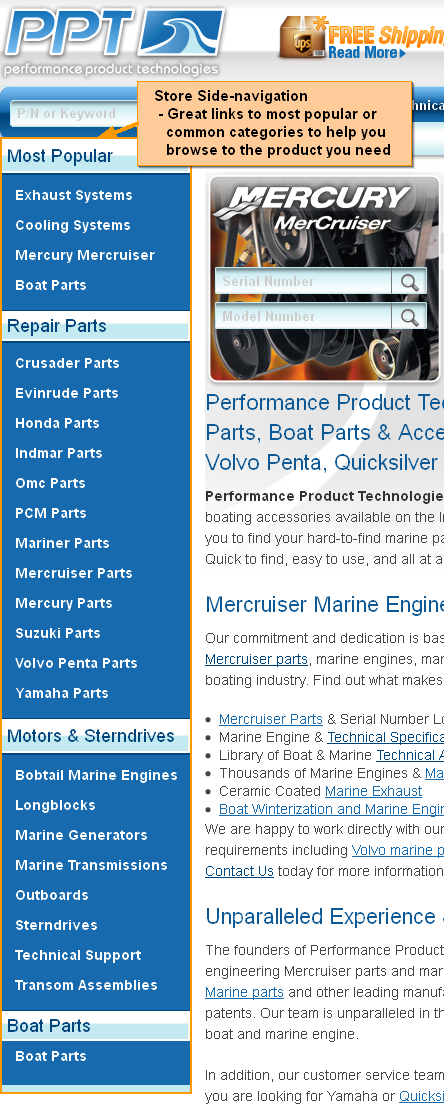Click the Mercury MerCruiser banner logo
This screenshot has height=1106, width=444.
pyautogui.click(x=311, y=207)
